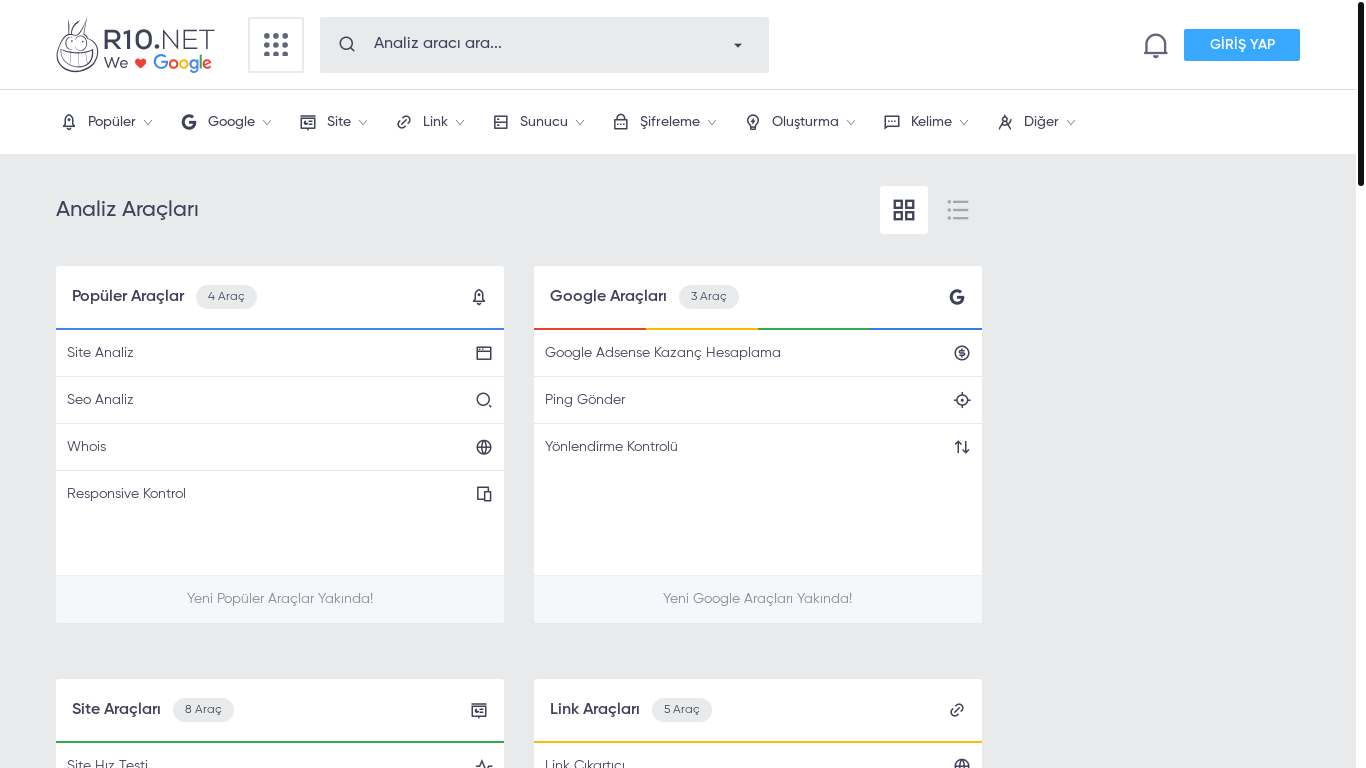Open the Whois tool link
The width and height of the screenshot is (1366, 768).
[x=87, y=447]
